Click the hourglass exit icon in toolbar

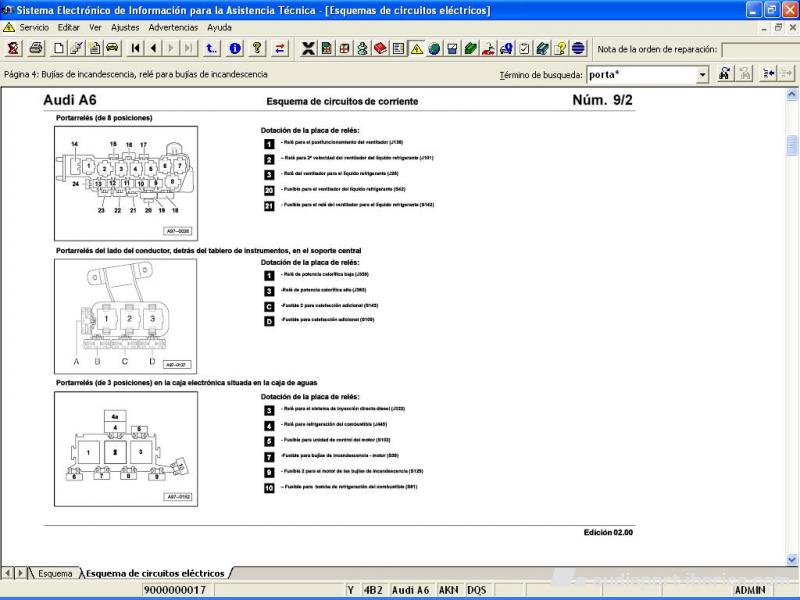pyautogui.click(x=13, y=48)
